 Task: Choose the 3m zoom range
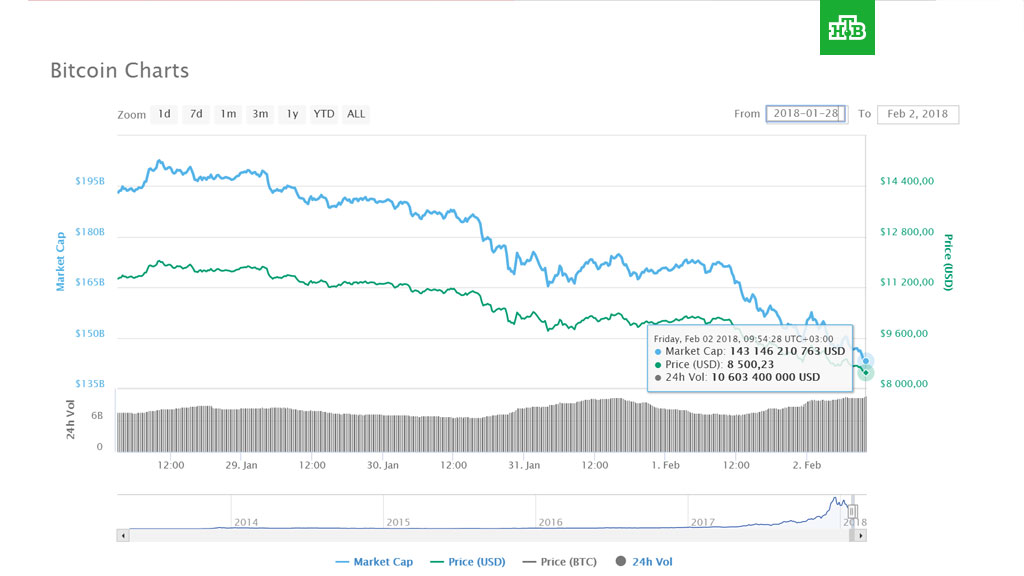260,114
